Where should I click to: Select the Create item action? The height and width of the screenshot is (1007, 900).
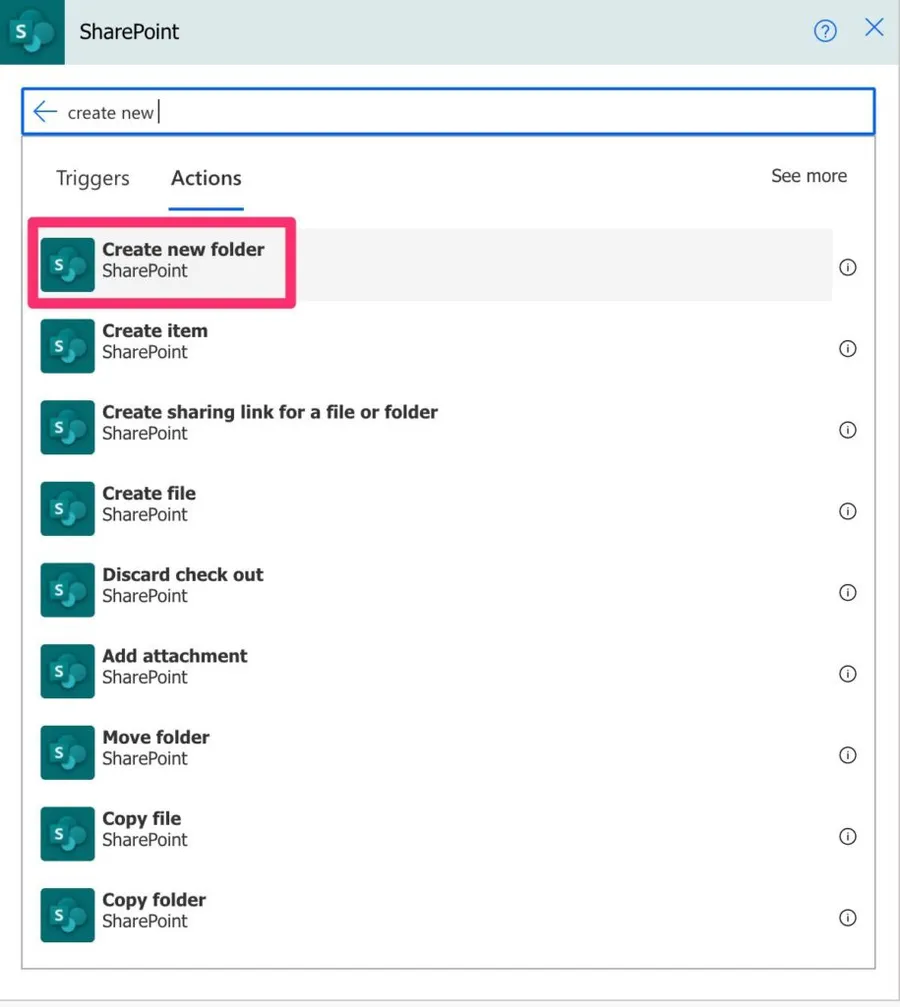pos(155,341)
